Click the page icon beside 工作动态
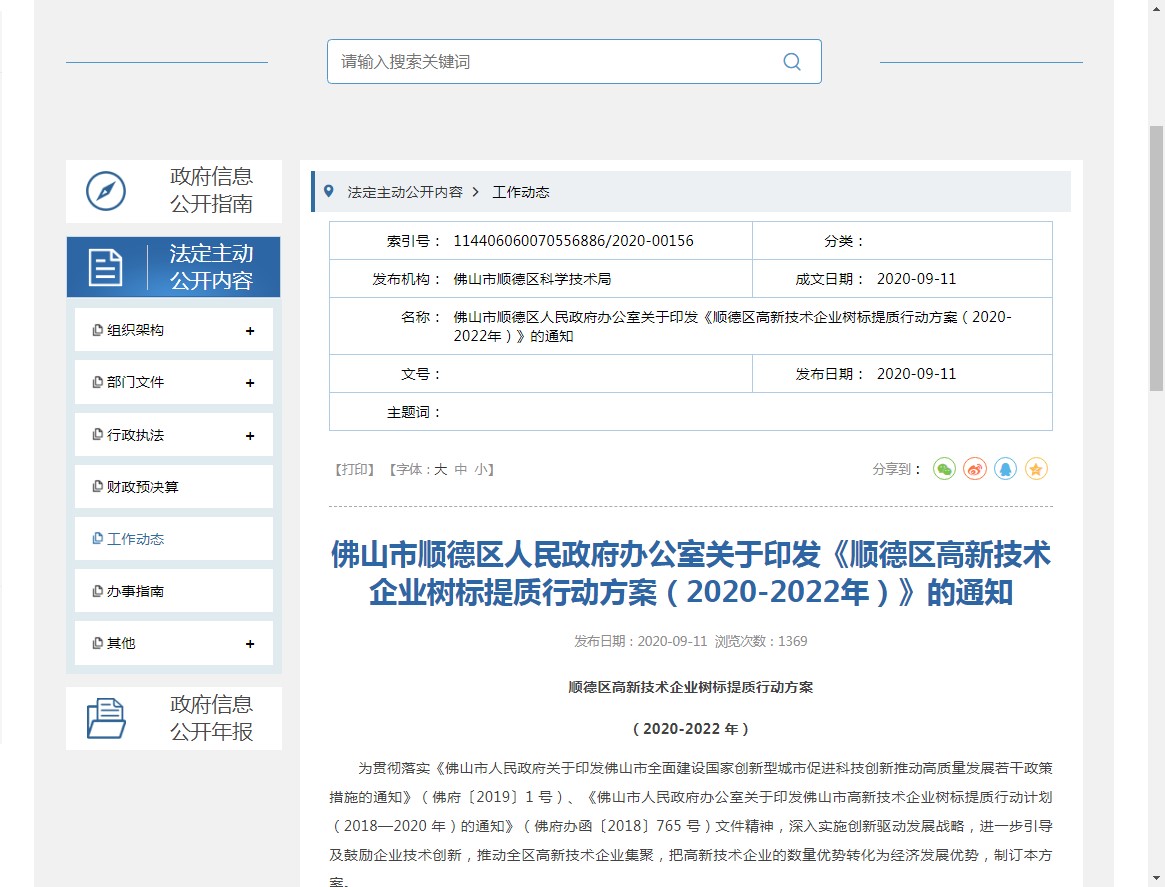 point(97,539)
